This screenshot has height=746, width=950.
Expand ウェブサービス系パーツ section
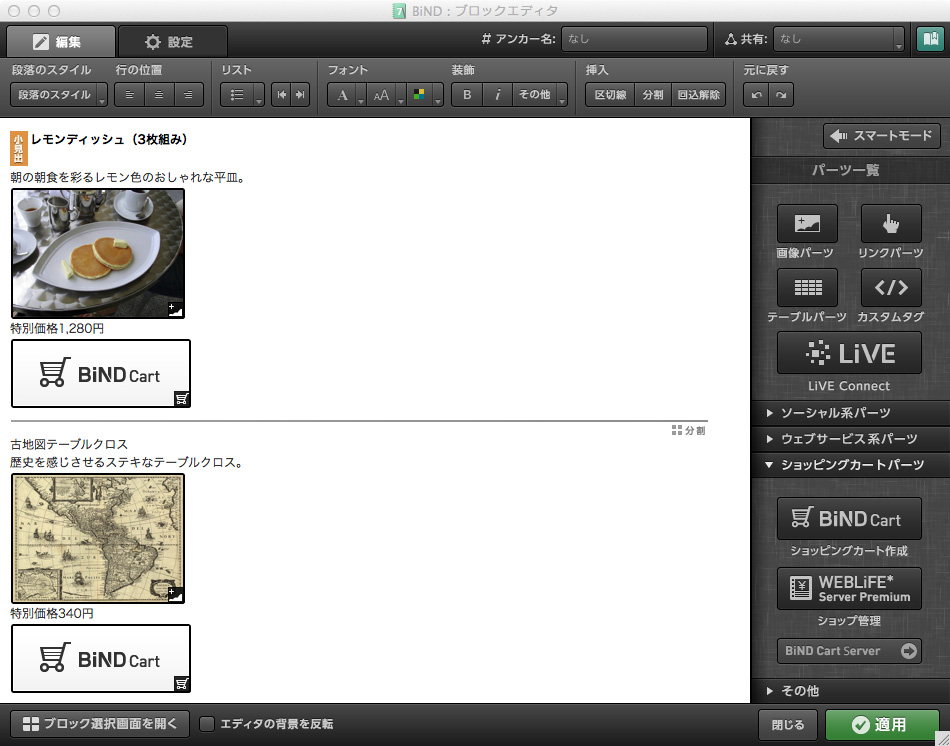click(x=850, y=439)
